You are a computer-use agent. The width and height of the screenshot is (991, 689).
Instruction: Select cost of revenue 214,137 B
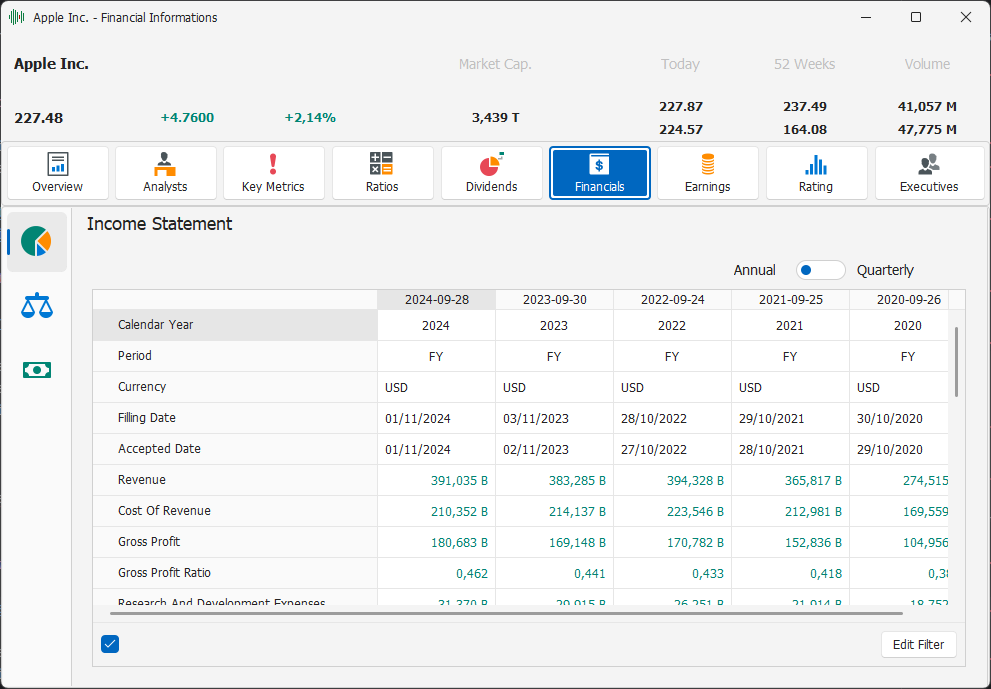[577, 512]
